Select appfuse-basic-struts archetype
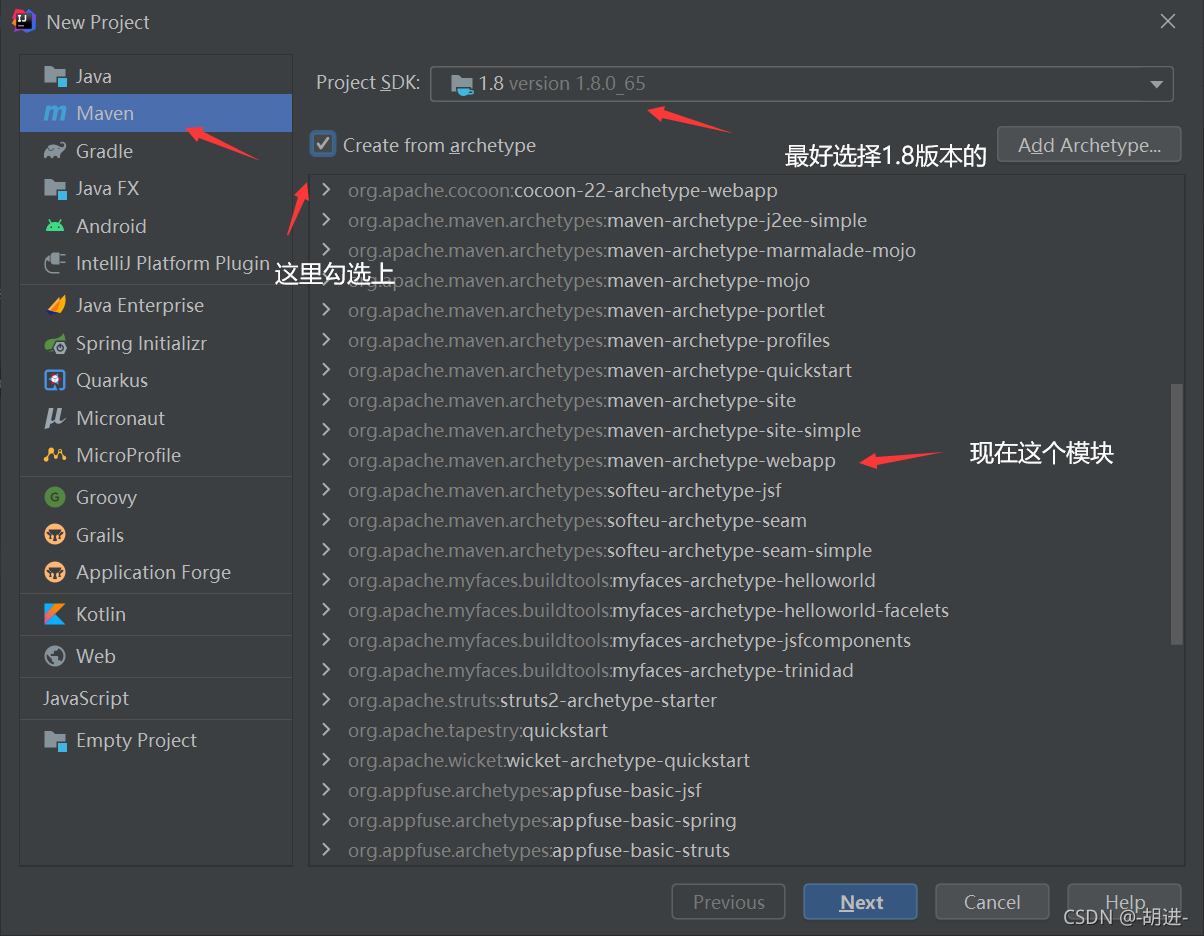 coord(539,850)
